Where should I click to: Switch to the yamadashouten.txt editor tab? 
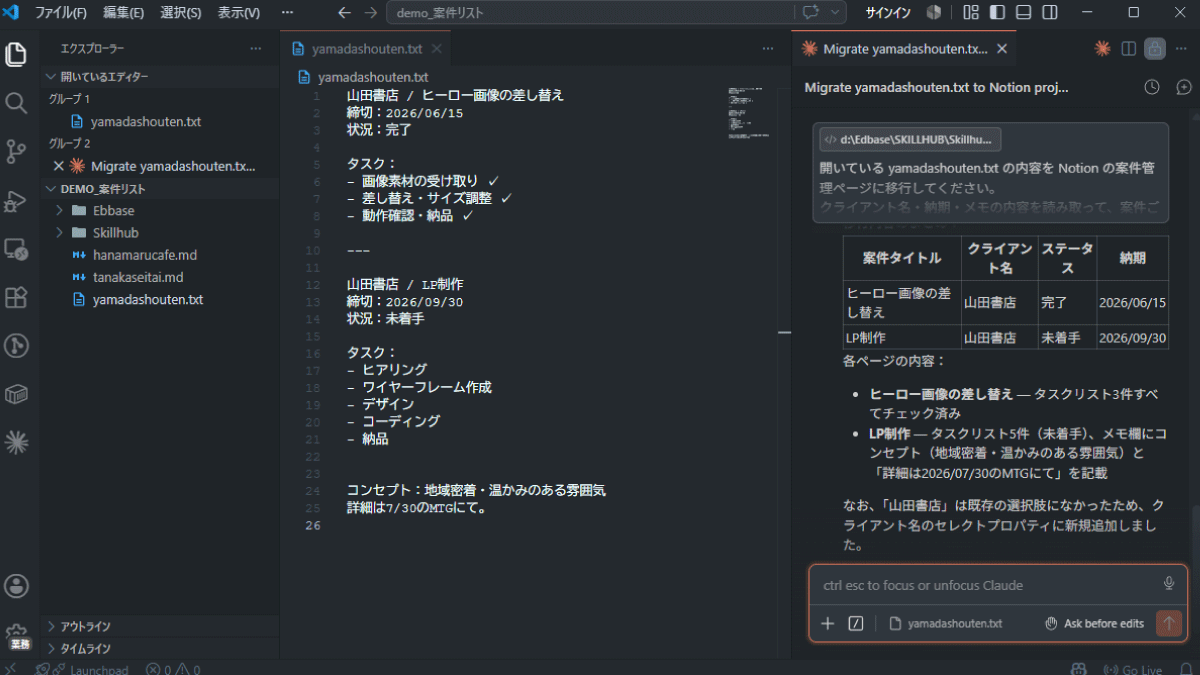click(x=366, y=48)
